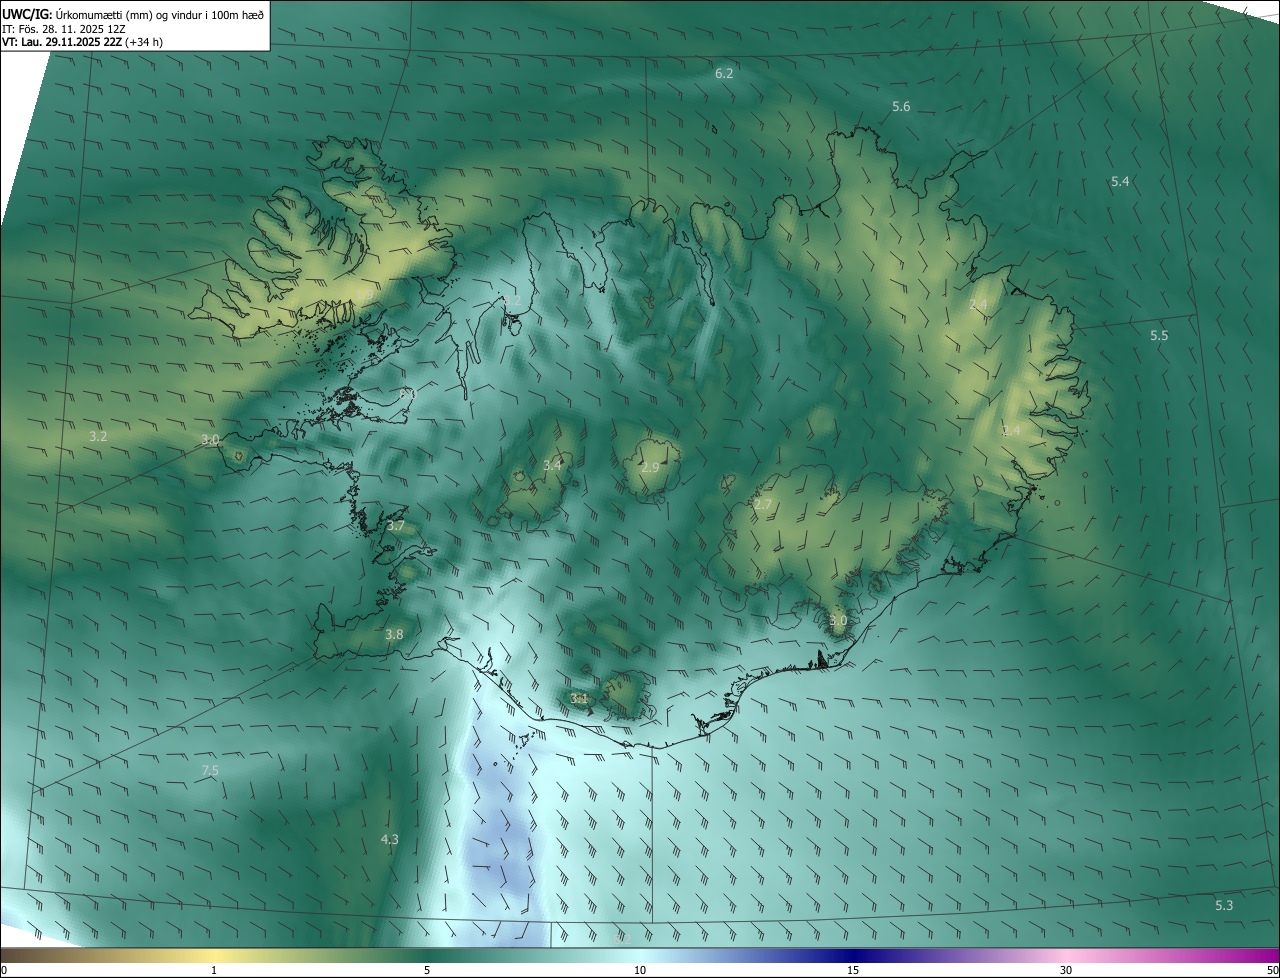Click the 3.4 value label on the glacier
Screen dimensions: 1280x978
coord(552,466)
